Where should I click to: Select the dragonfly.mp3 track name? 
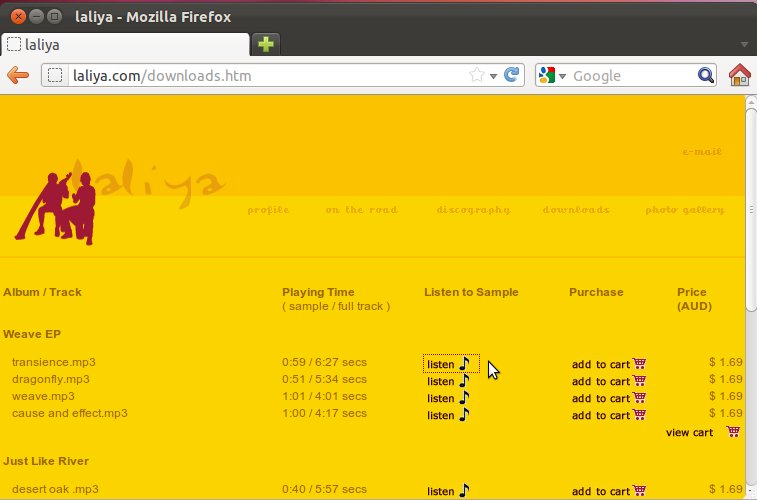point(51,379)
